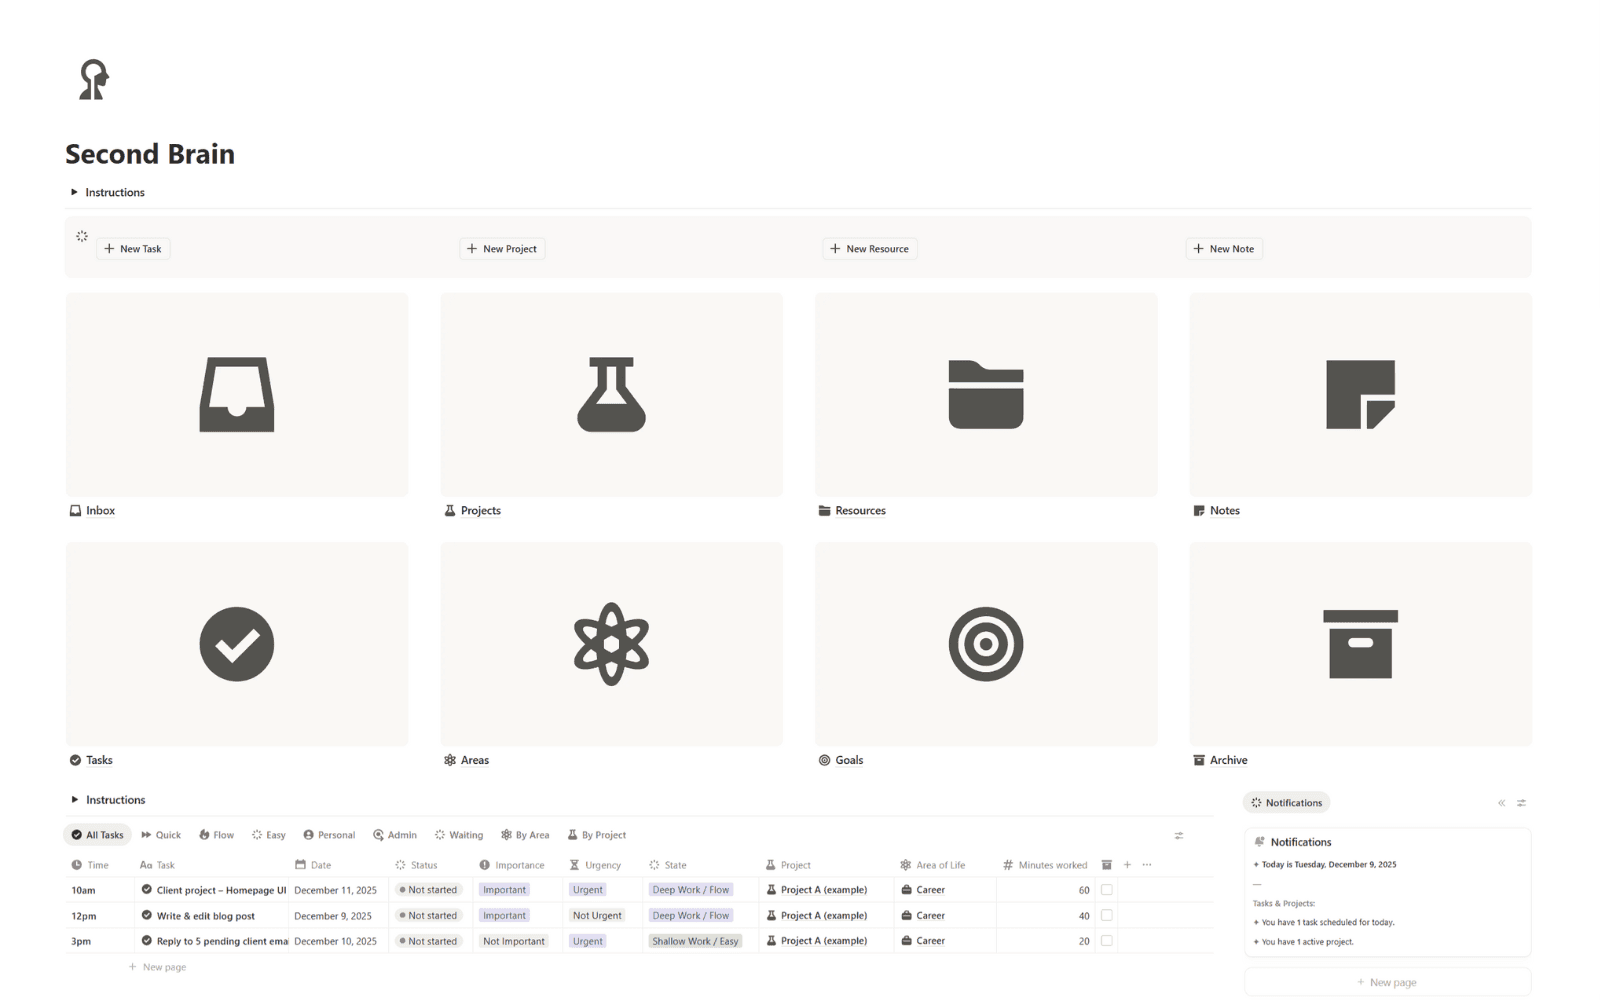
Task: Open the Notes card icon
Action: tap(1360, 394)
